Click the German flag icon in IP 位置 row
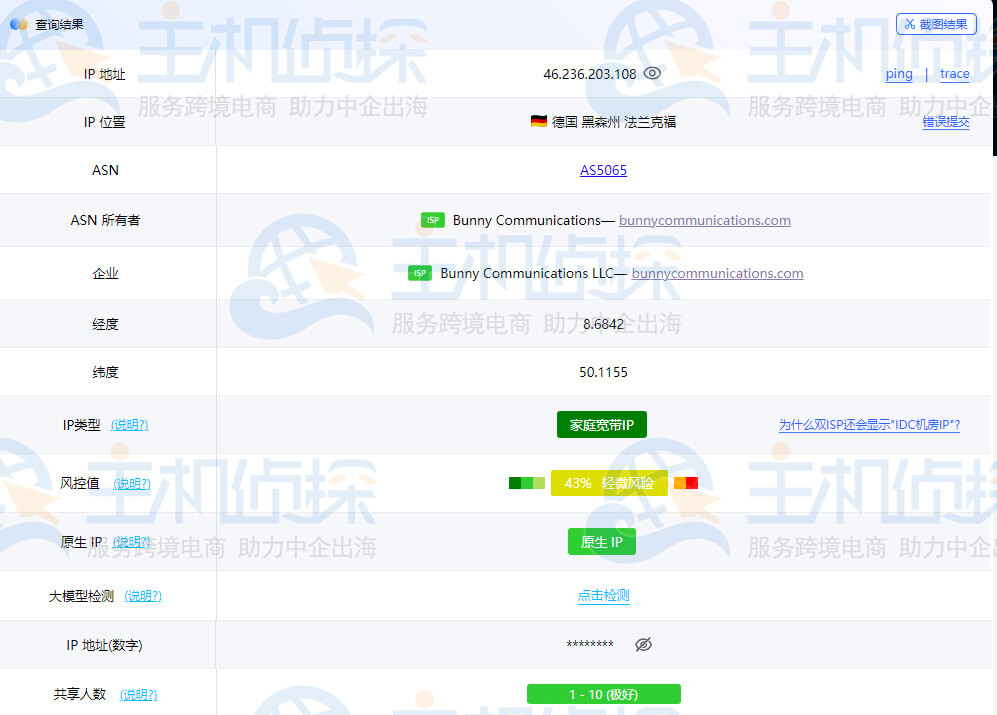Image resolution: width=997 pixels, height=715 pixels. 537,121
